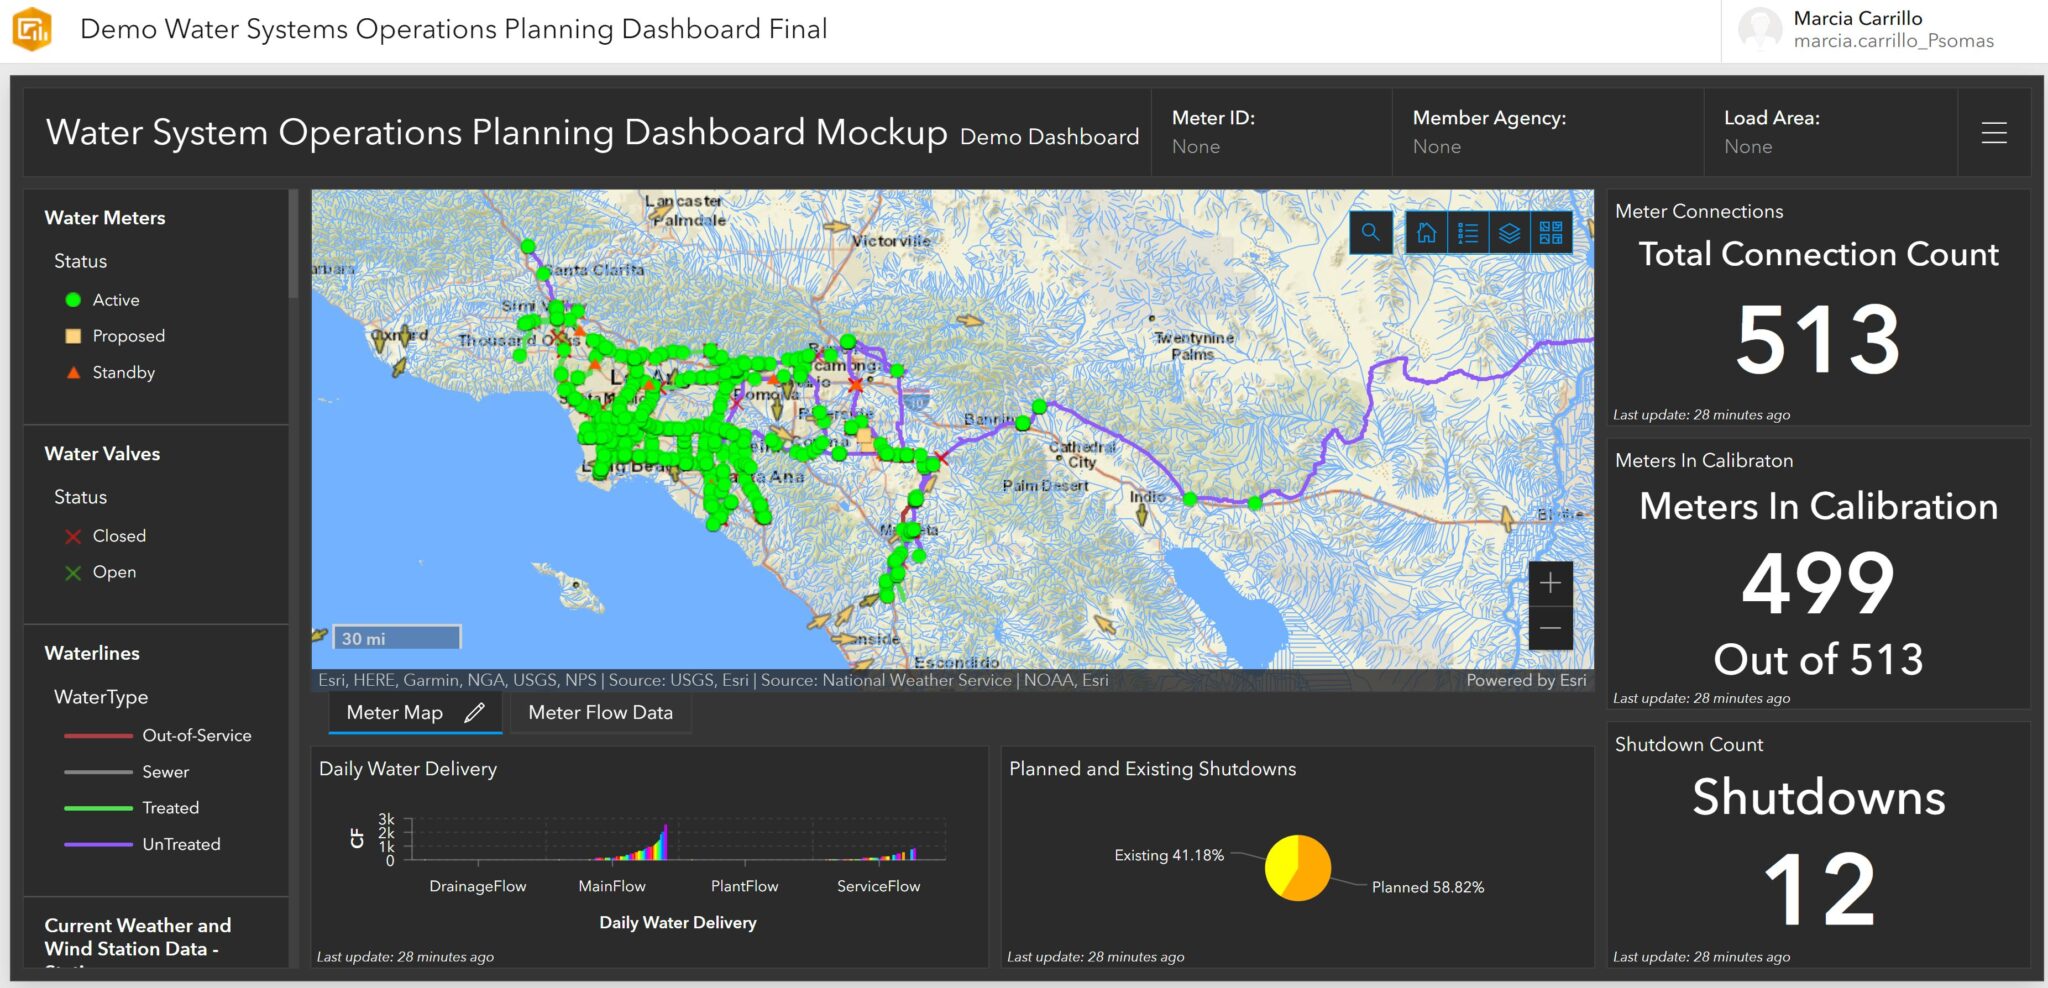Open the map legend icon
The image size is (2048, 988).
[1468, 232]
